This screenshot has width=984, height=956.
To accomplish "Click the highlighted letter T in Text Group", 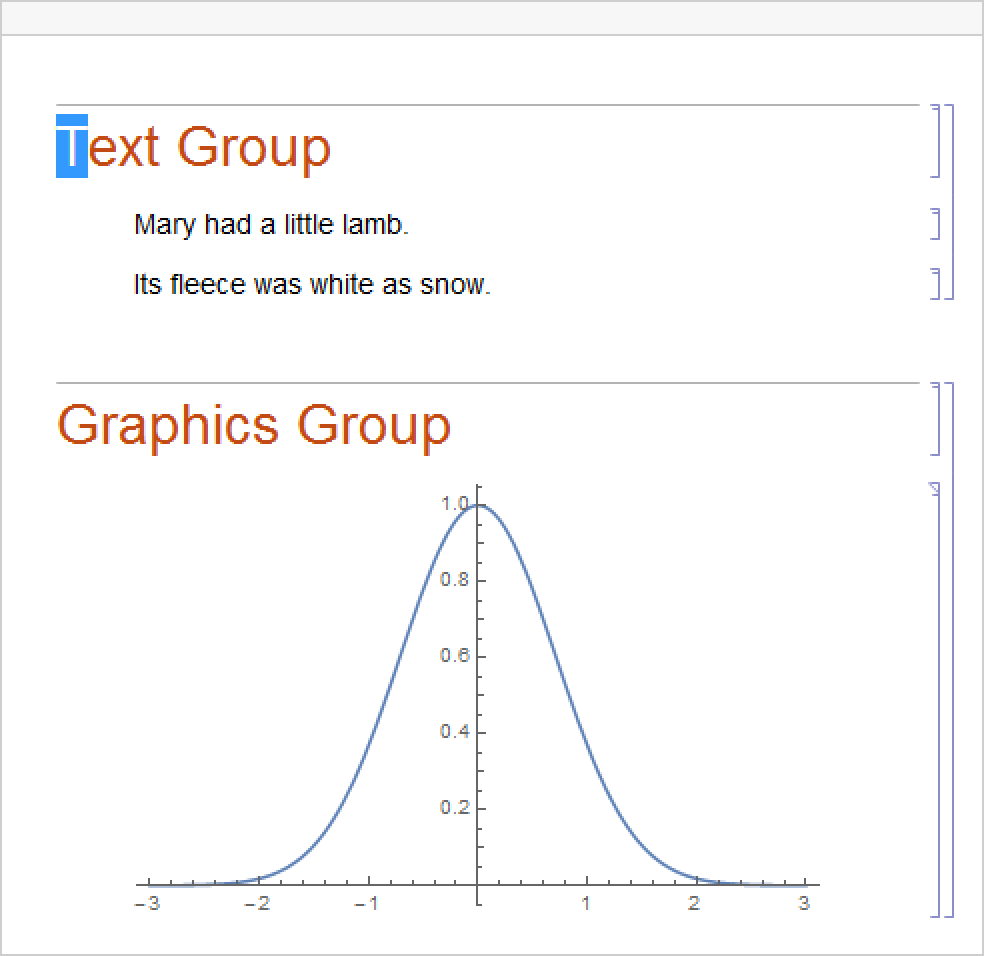I will tap(72, 146).
